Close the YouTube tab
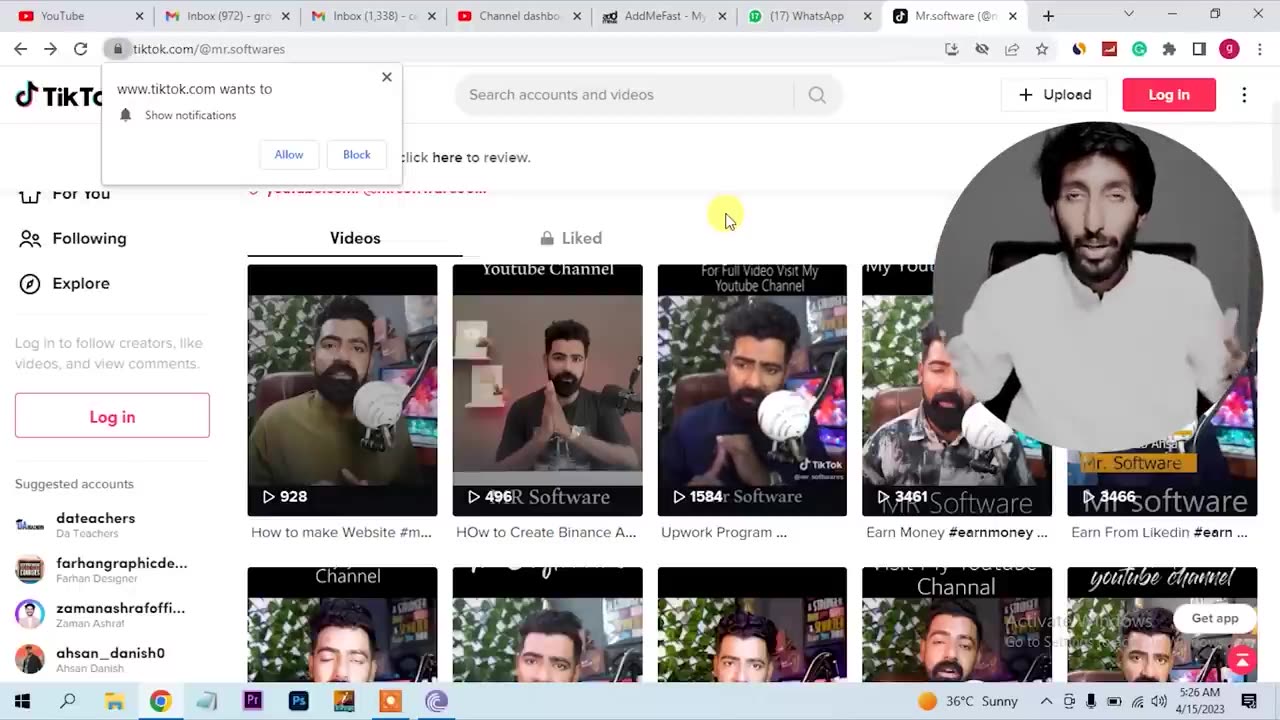Viewport: 1280px width, 720px height. point(139,16)
